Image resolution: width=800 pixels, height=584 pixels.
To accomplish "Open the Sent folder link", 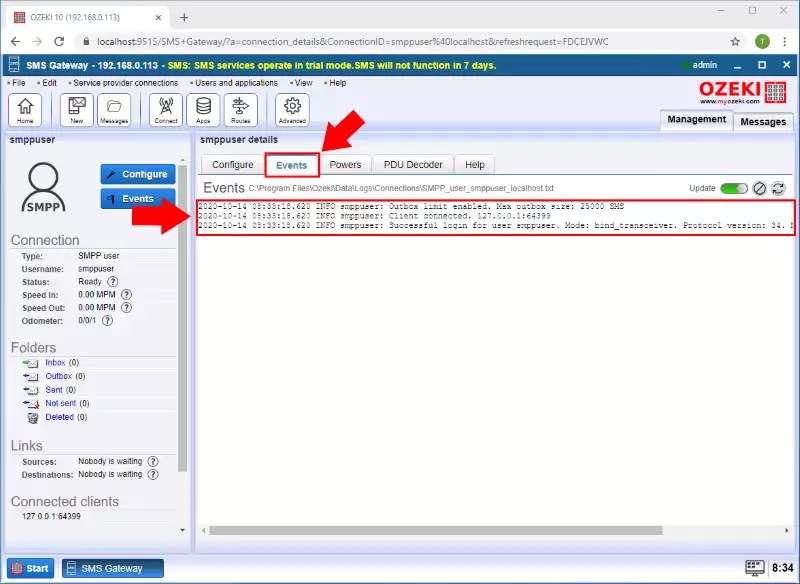I will click(x=54, y=390).
